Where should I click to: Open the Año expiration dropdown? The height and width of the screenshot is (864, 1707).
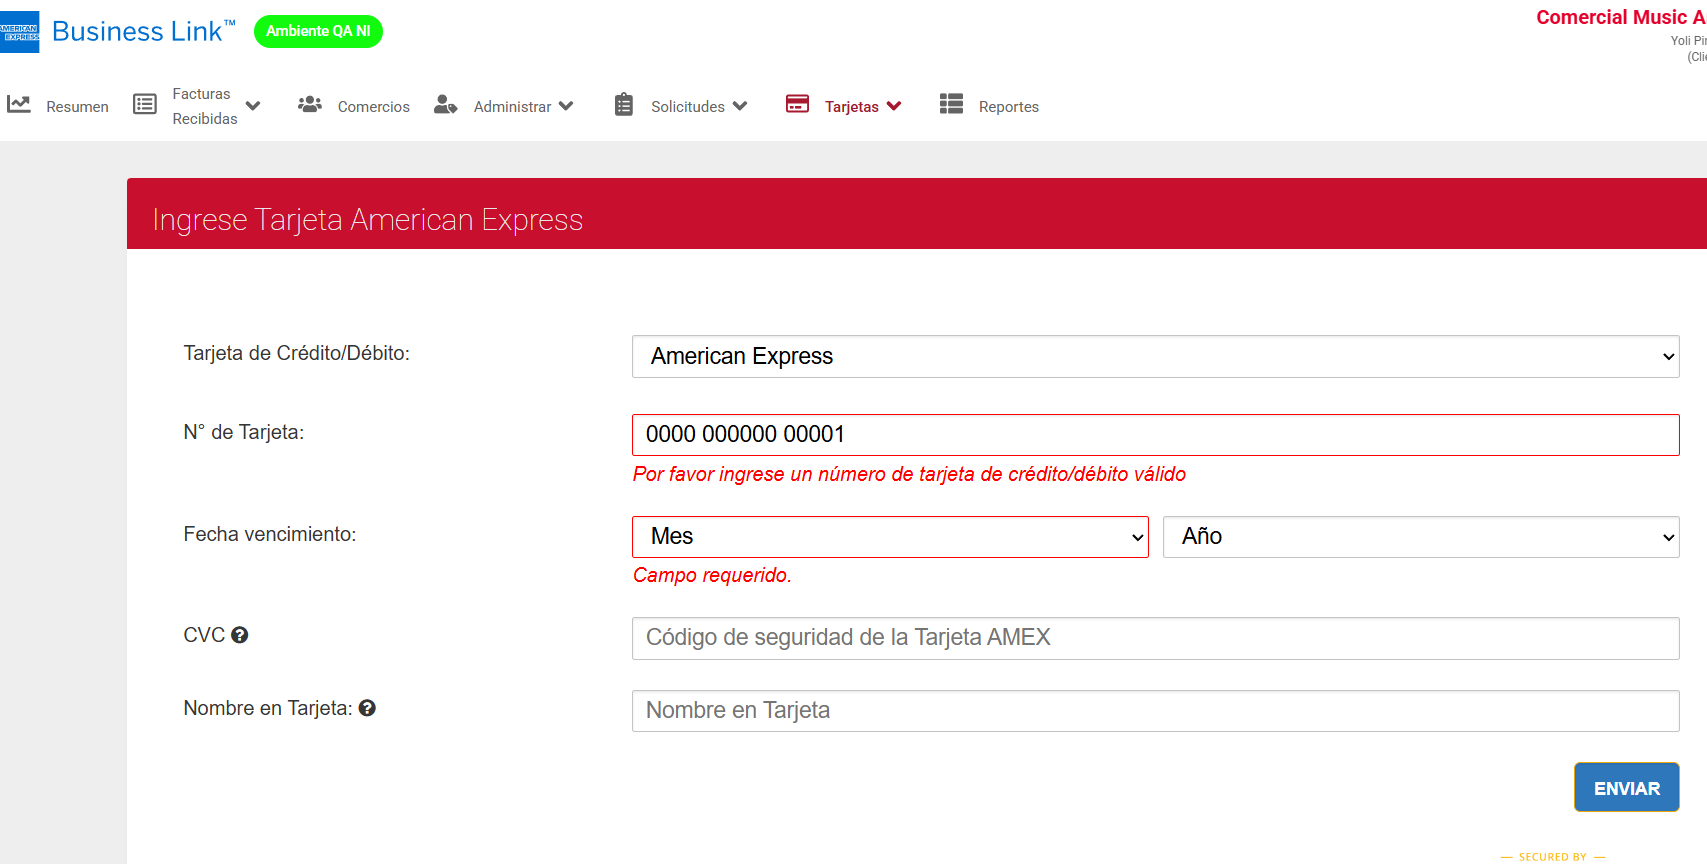1420,537
